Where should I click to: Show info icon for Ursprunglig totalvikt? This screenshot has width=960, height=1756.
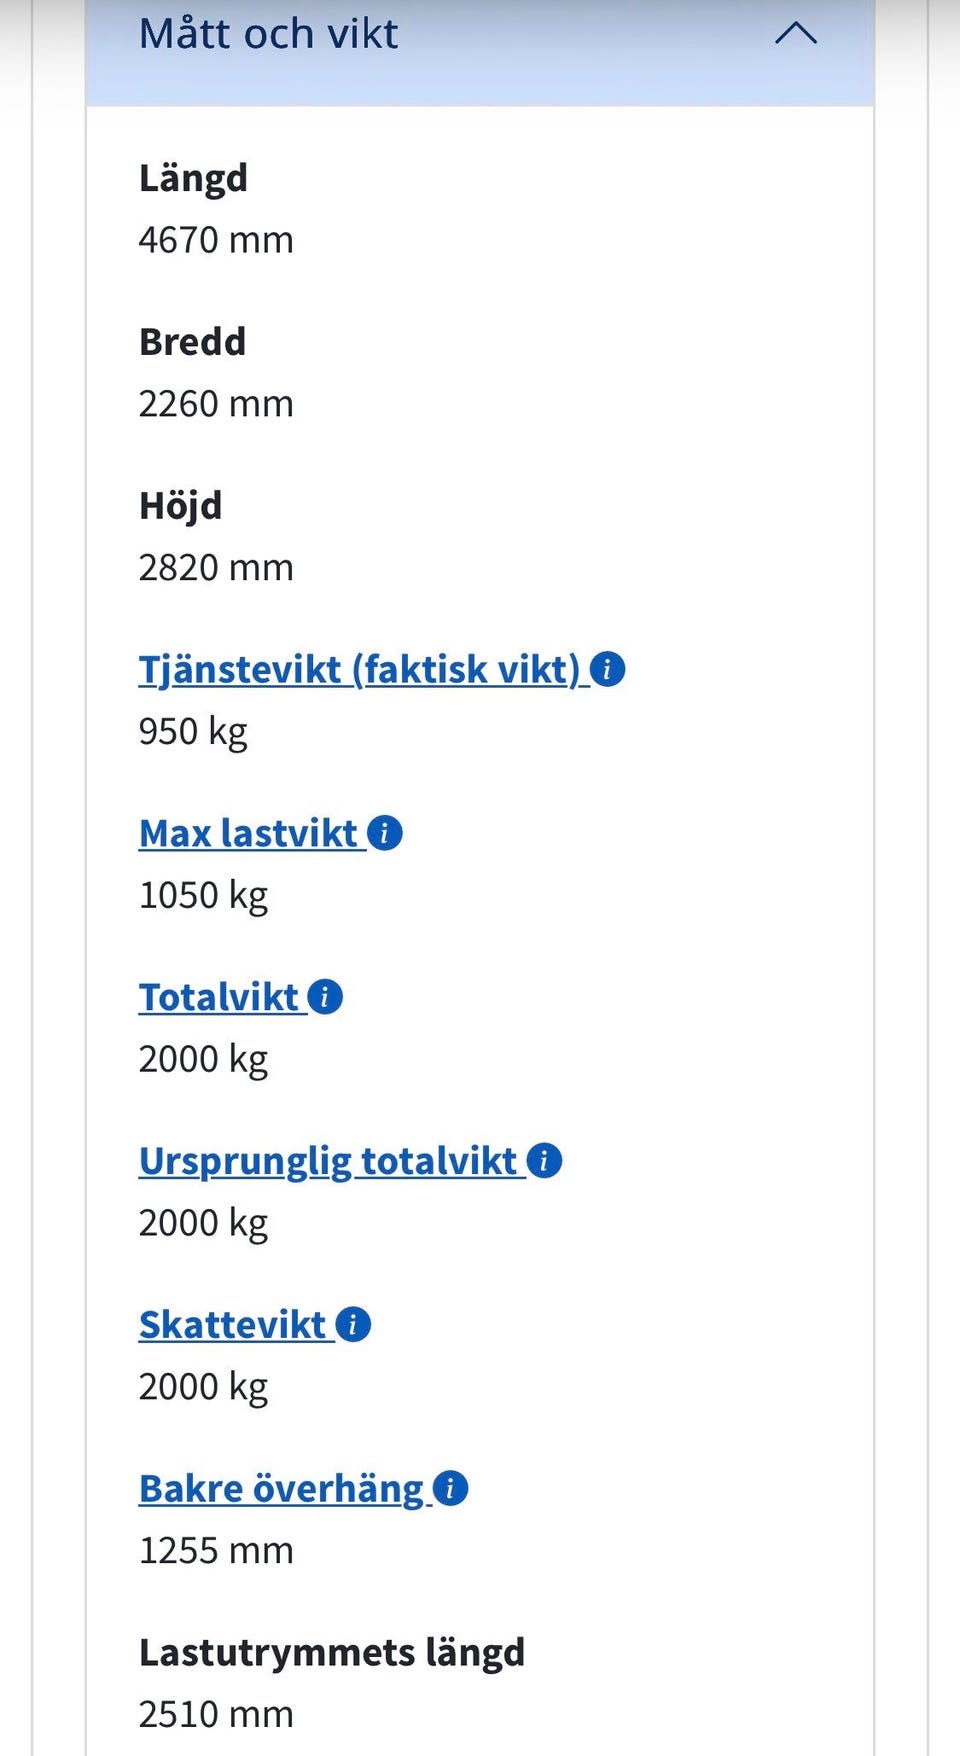coord(544,1161)
